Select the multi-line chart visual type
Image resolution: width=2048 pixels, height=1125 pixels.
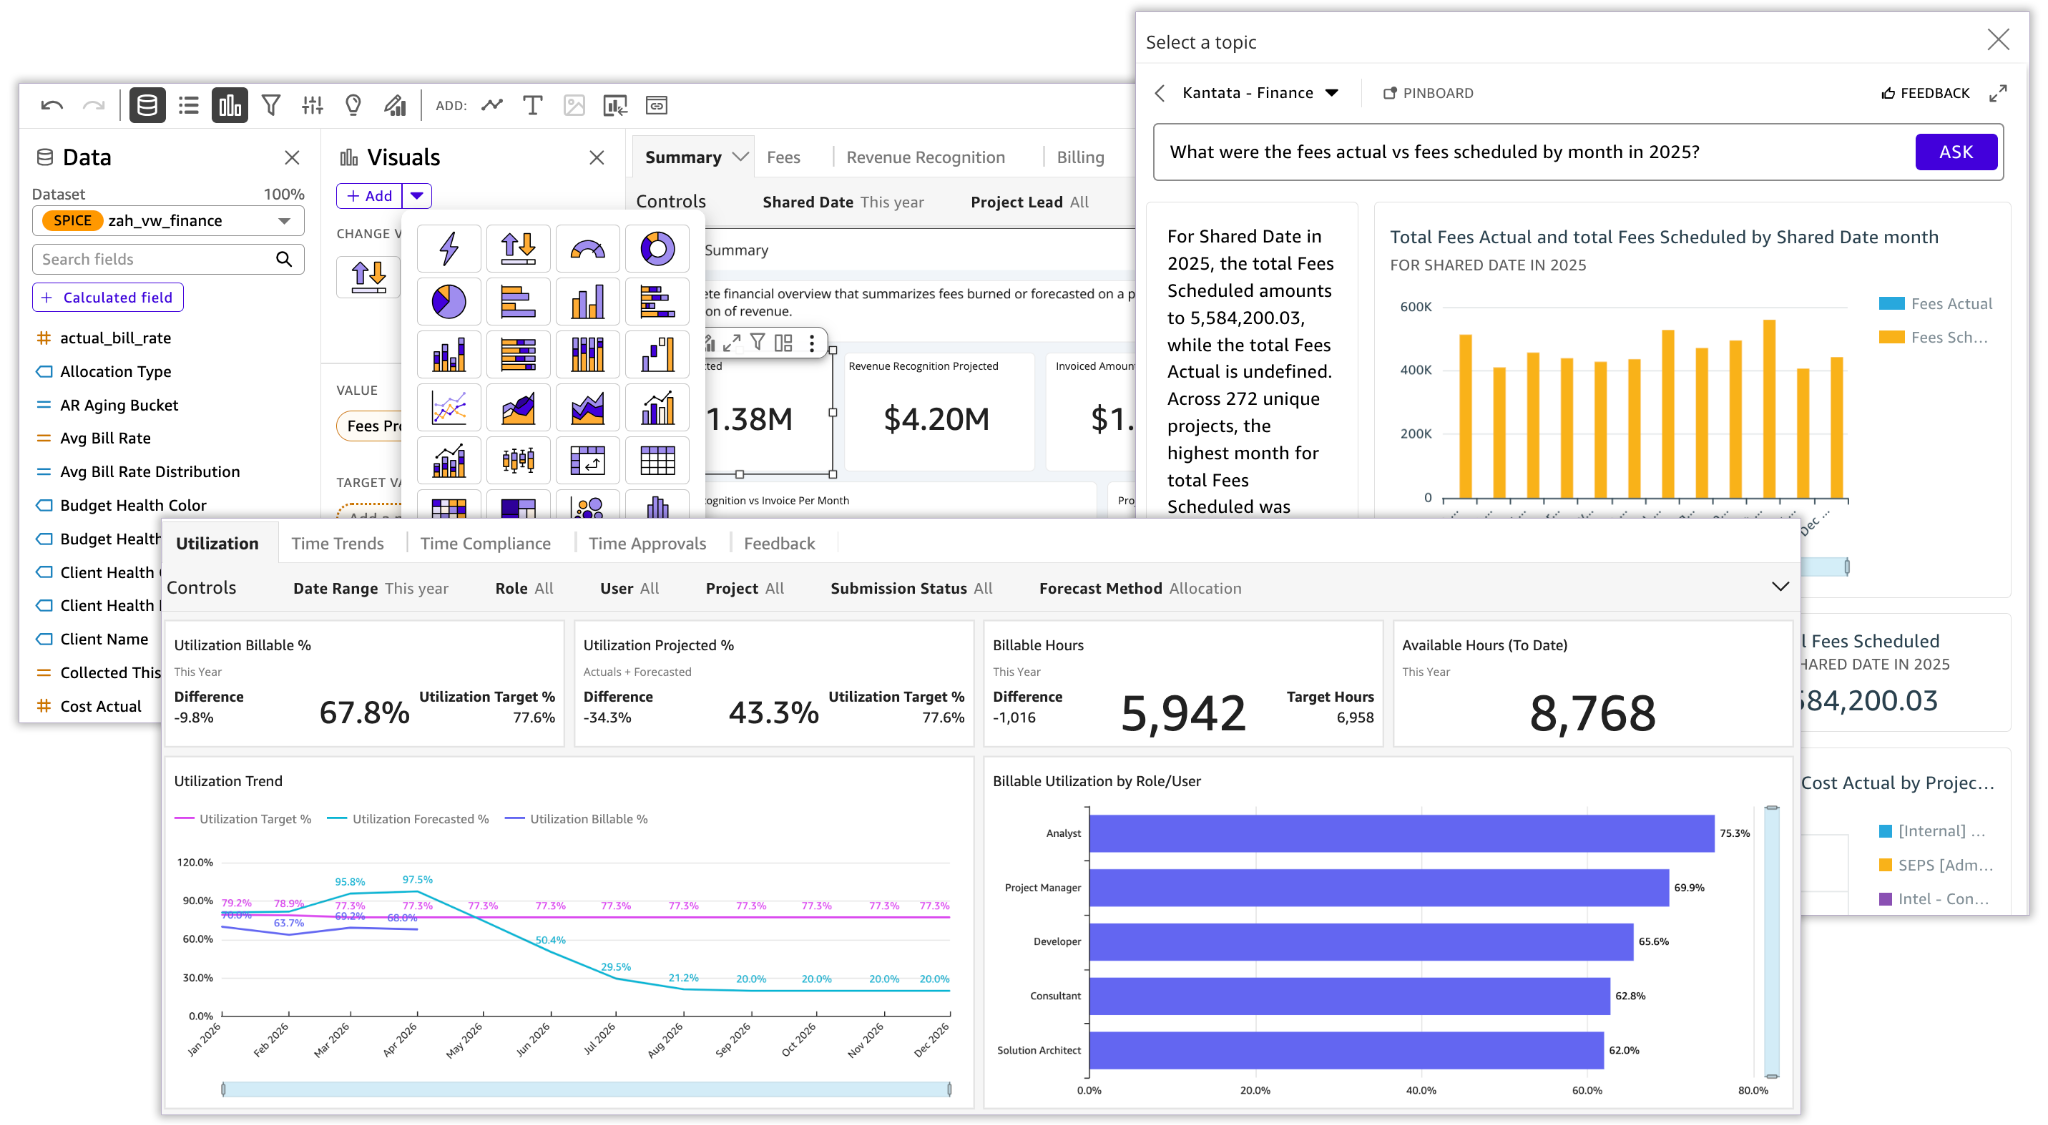pyautogui.click(x=449, y=407)
